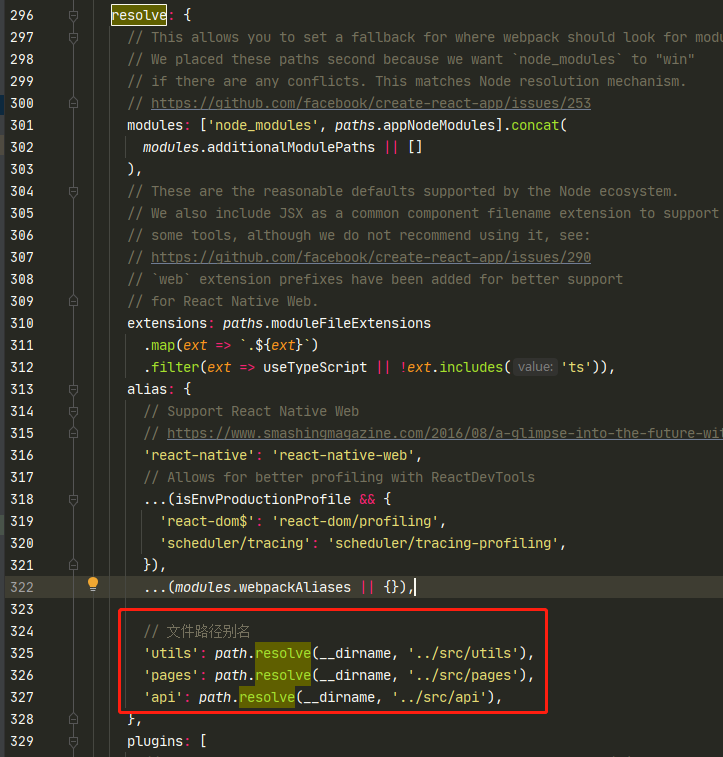
Task: Click 'react-native-web' string on line 316
Action: click(343, 455)
